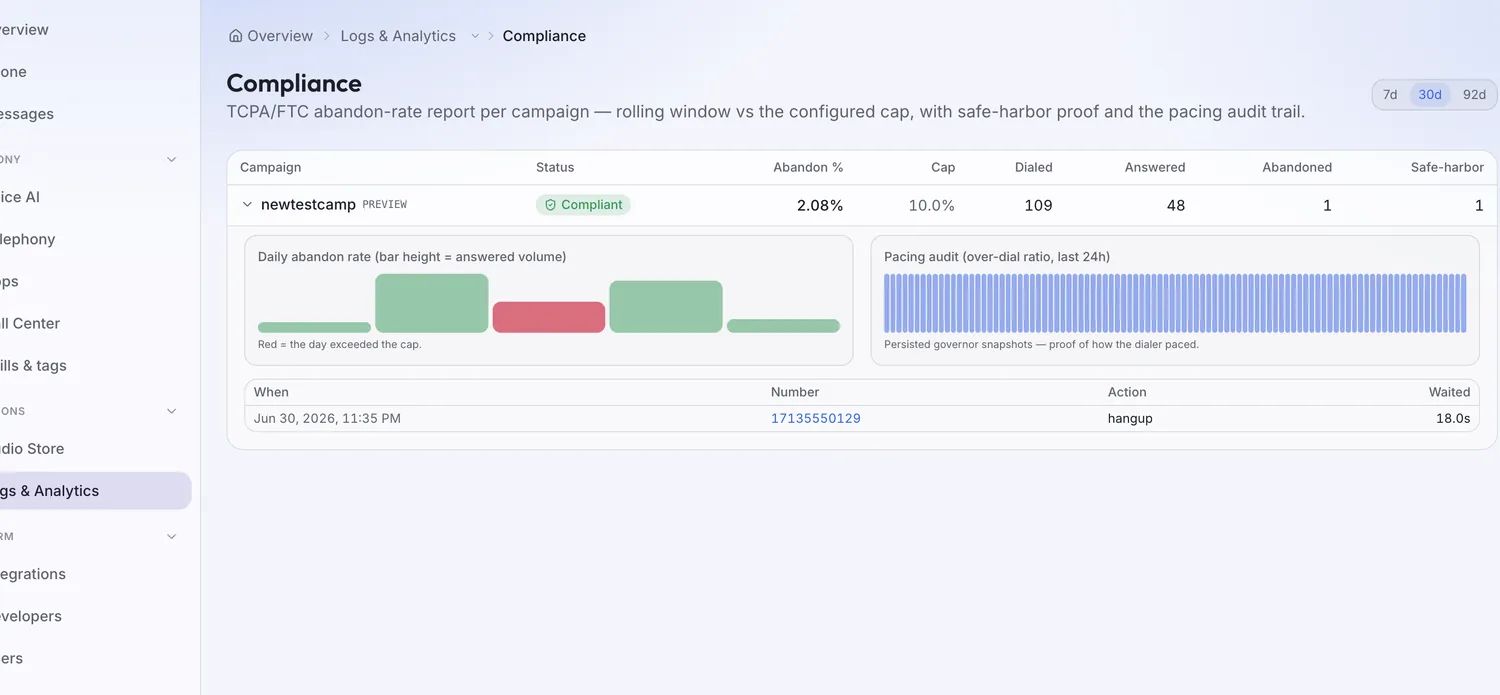Click the 18.0s waited value
Screen dimensions: 1500x695
[x=1453, y=418]
